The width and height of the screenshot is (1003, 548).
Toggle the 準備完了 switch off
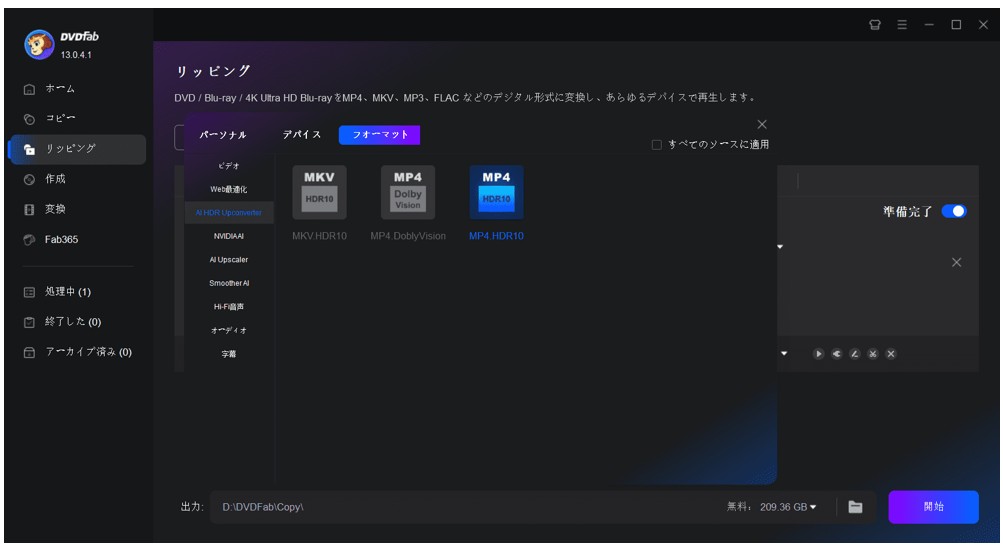(x=954, y=212)
